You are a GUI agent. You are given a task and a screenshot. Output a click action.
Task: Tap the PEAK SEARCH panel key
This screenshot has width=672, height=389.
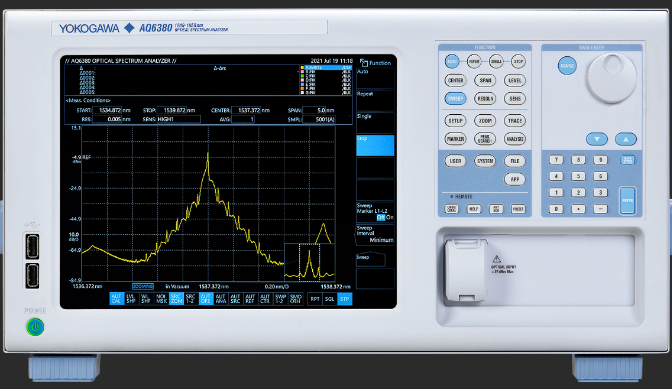pyautogui.click(x=485, y=139)
